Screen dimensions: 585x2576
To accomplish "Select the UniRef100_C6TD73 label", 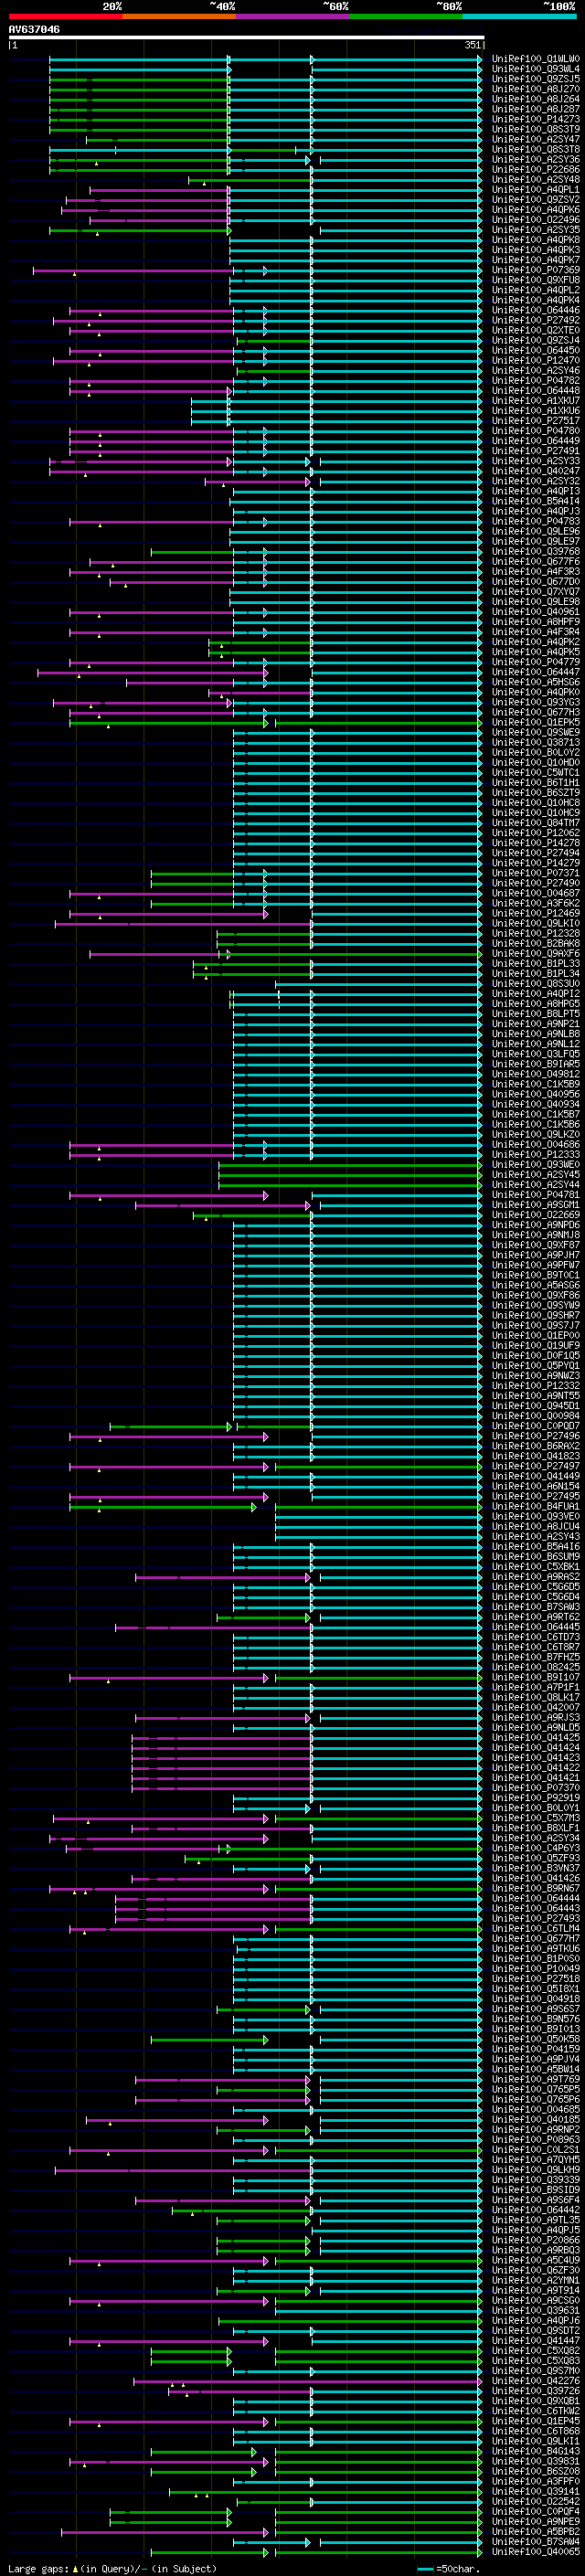I will 536,1637.
